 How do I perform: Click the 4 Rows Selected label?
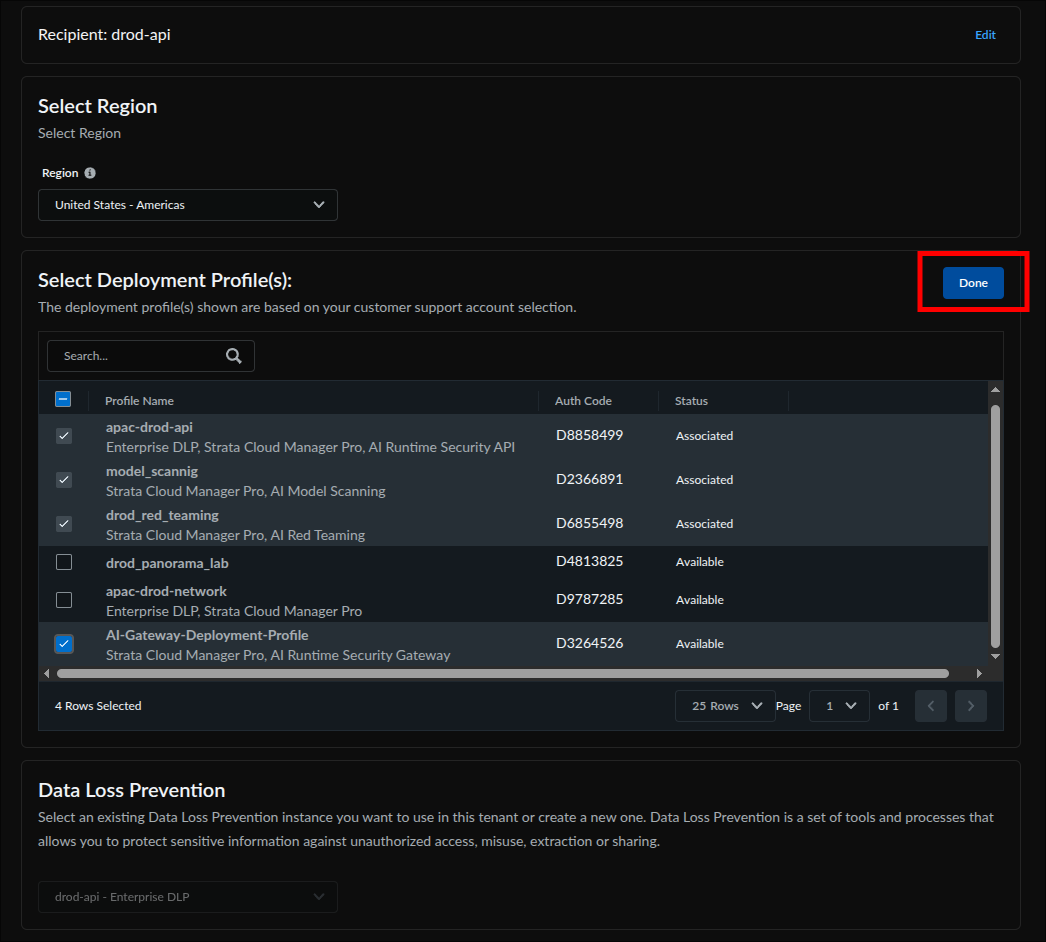98,706
